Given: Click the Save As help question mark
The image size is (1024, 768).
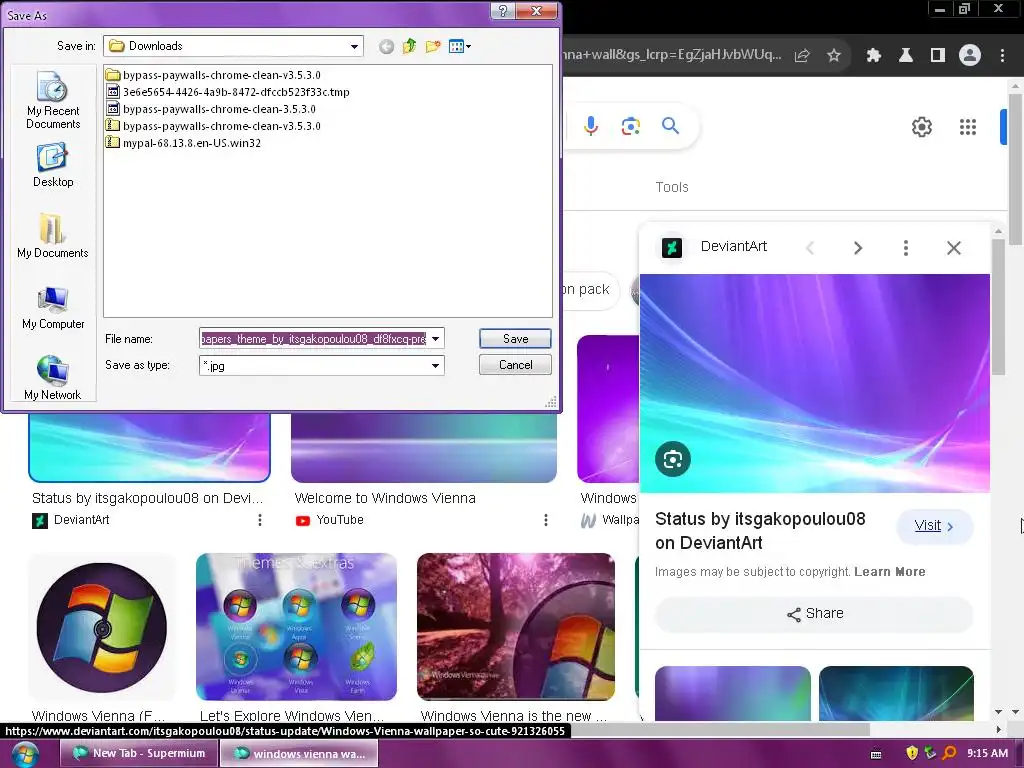Looking at the screenshot, I should [502, 11].
